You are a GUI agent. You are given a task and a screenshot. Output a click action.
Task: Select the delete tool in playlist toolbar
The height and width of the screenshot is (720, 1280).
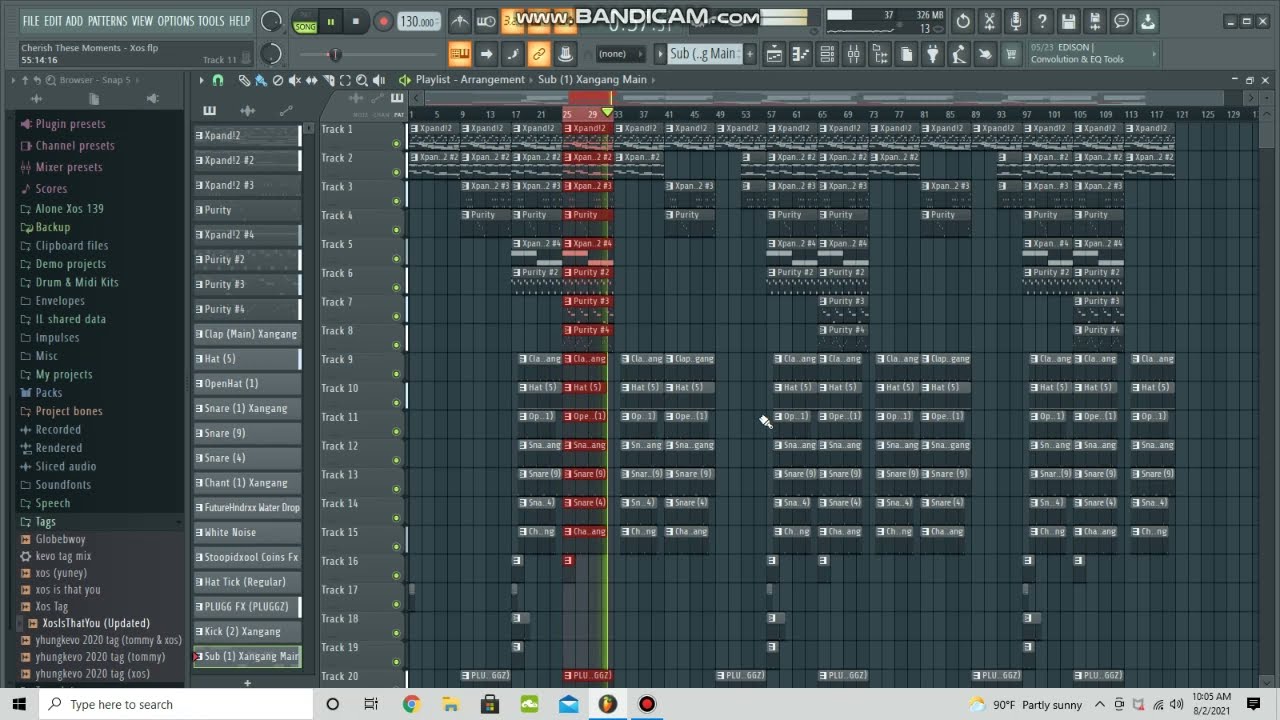point(277,80)
